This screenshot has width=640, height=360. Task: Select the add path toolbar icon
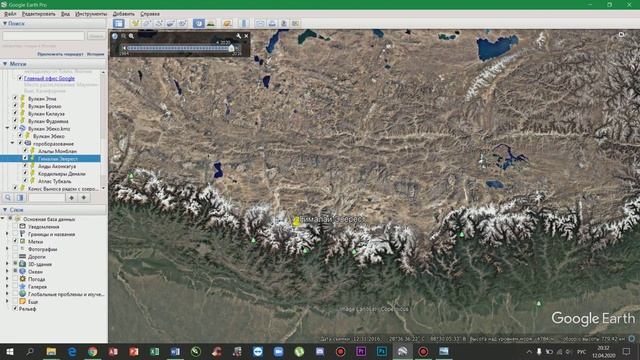(x=159, y=23)
